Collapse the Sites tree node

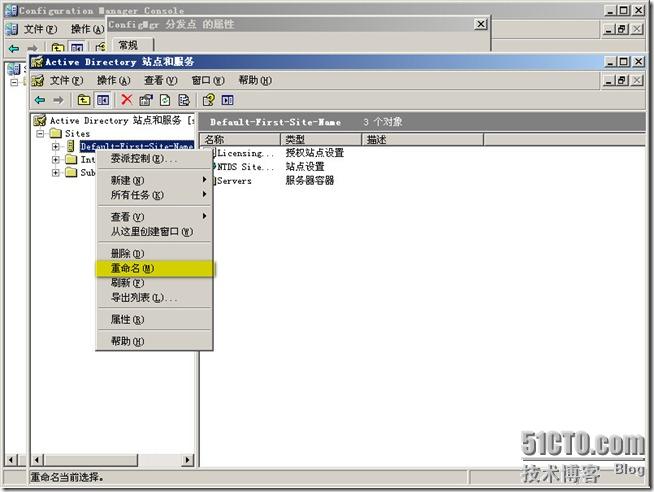pyautogui.click(x=40, y=133)
